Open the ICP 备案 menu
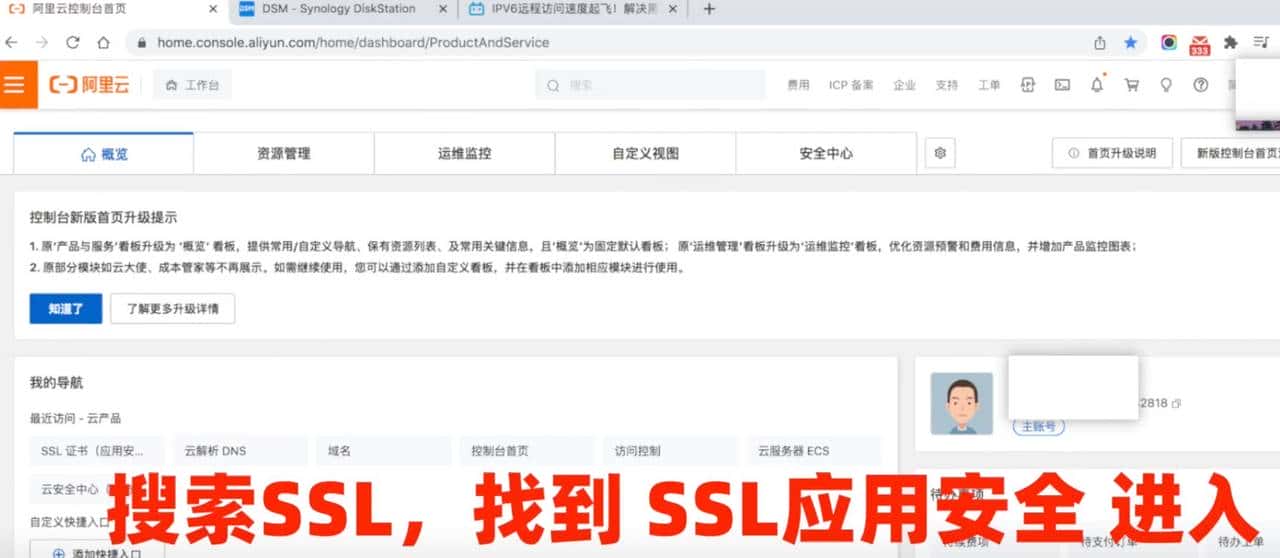 click(851, 85)
